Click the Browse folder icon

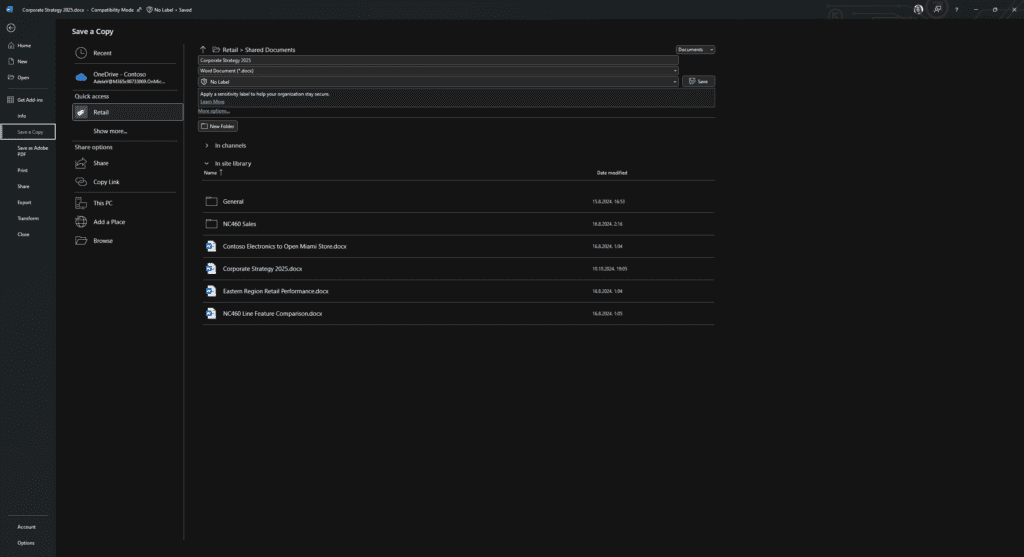click(81, 241)
